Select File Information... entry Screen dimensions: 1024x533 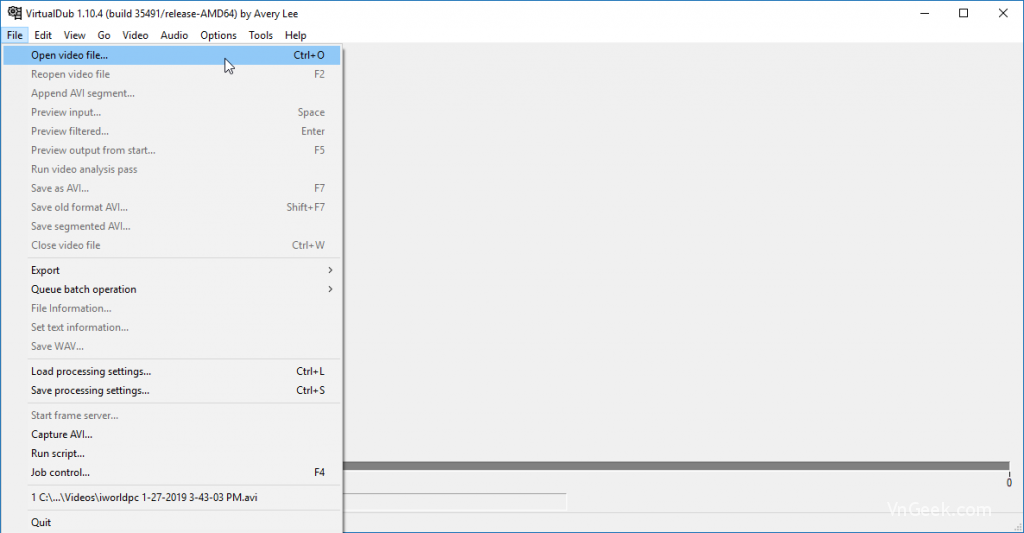[172, 308]
